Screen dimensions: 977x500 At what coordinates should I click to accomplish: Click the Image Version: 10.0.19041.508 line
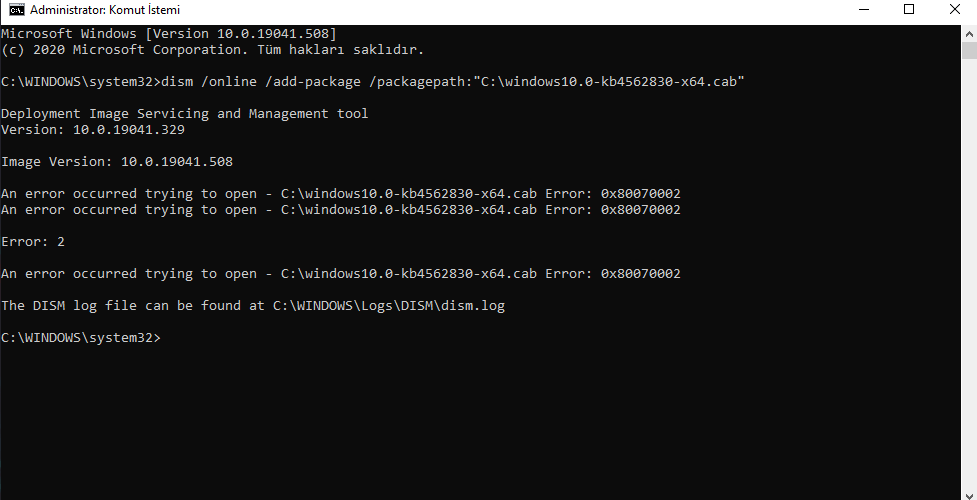[x=117, y=162]
